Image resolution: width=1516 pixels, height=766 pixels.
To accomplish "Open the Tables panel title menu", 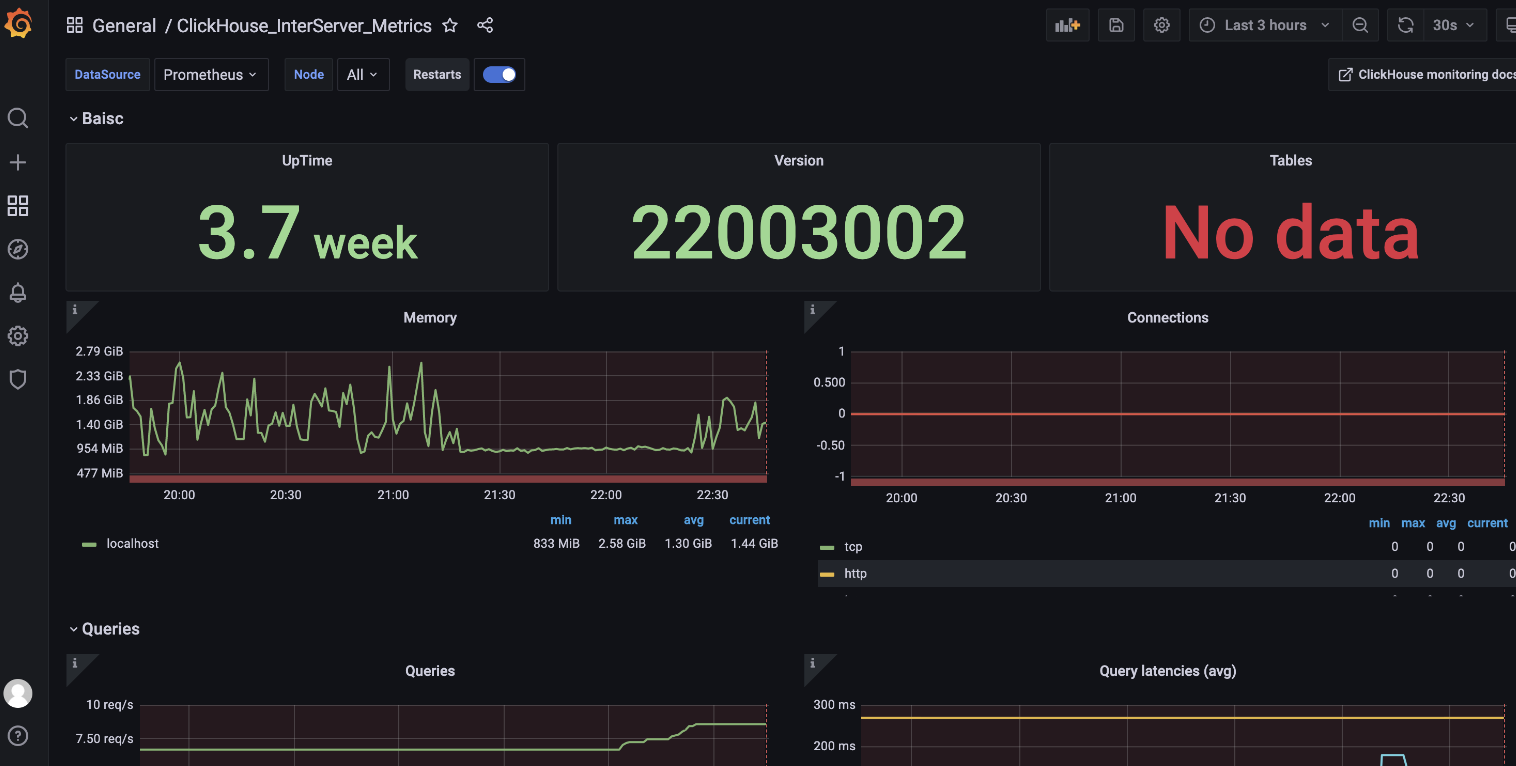I will coord(1291,160).
